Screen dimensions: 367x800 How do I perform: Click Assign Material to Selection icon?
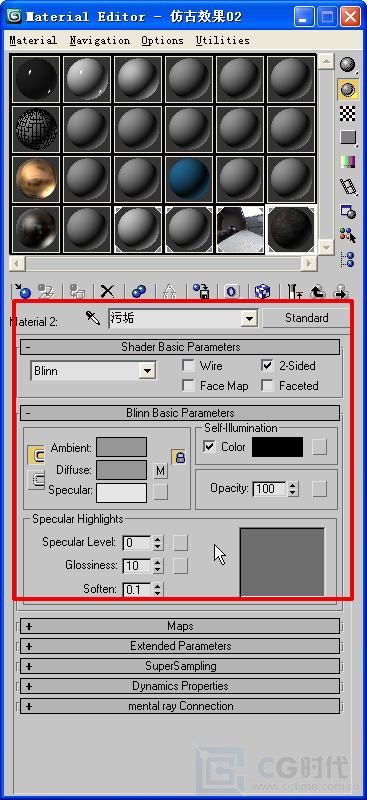pyautogui.click(x=77, y=291)
